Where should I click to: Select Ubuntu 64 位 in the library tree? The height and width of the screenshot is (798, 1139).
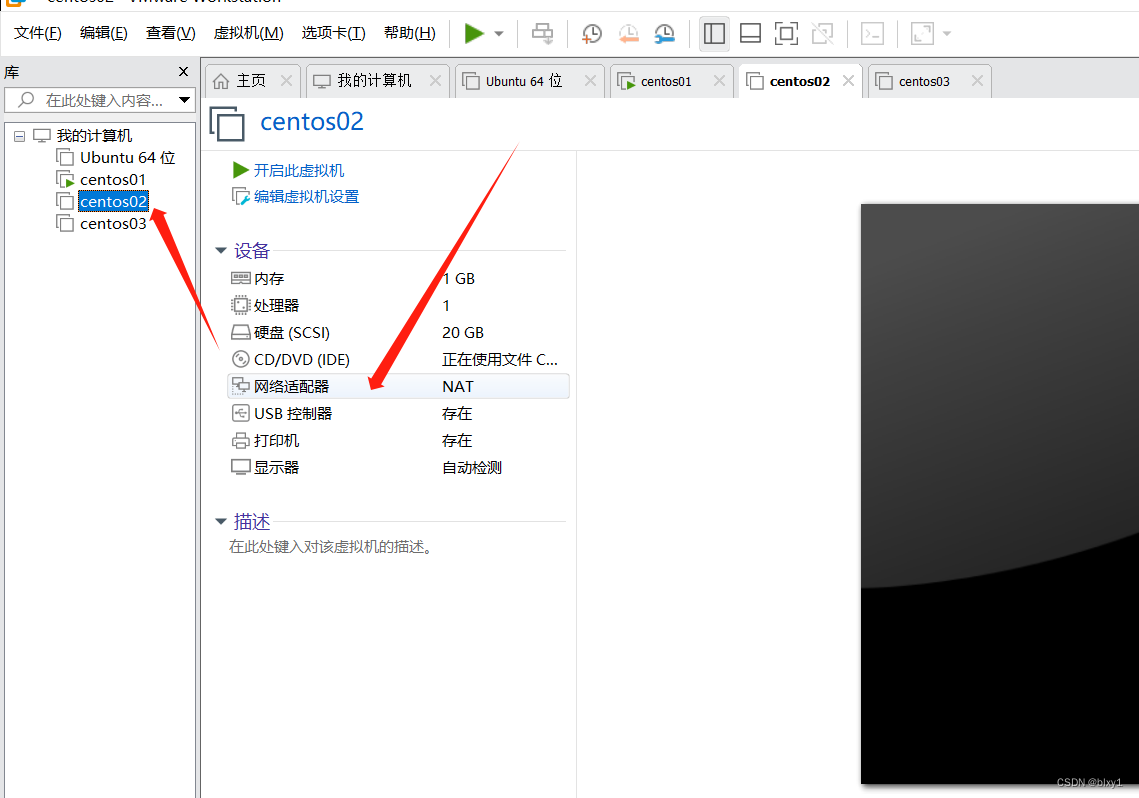pyautogui.click(x=128, y=158)
